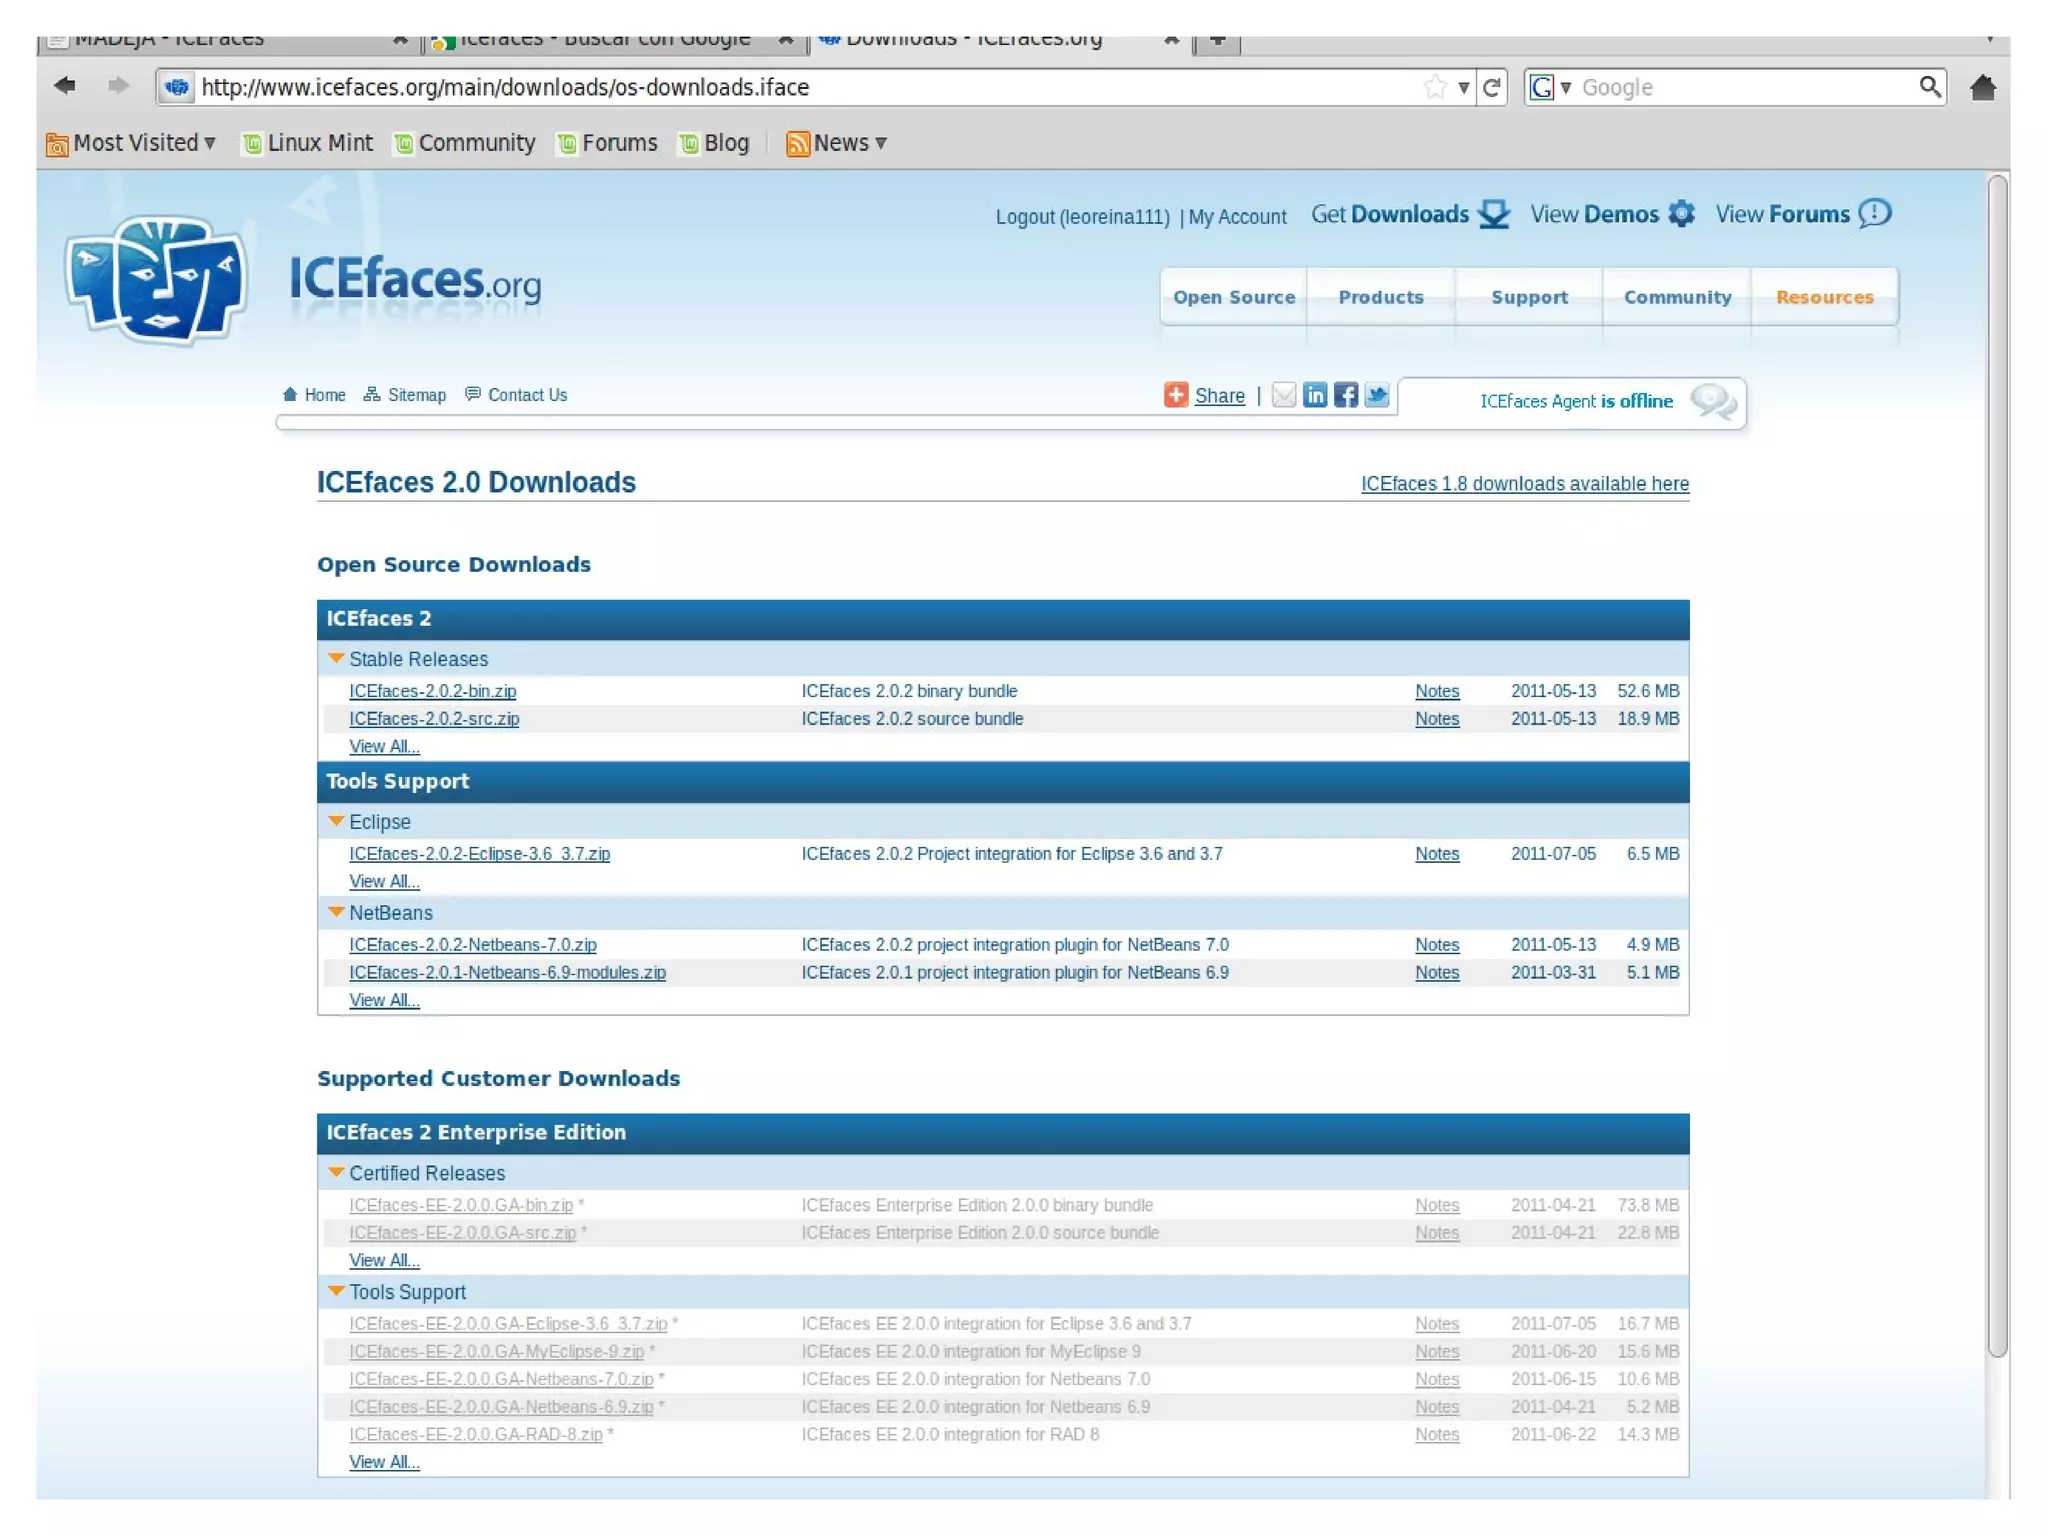Viewport: 2048px width, 1535px height.
Task: Click the ICEfaces logo image
Action: point(156,280)
